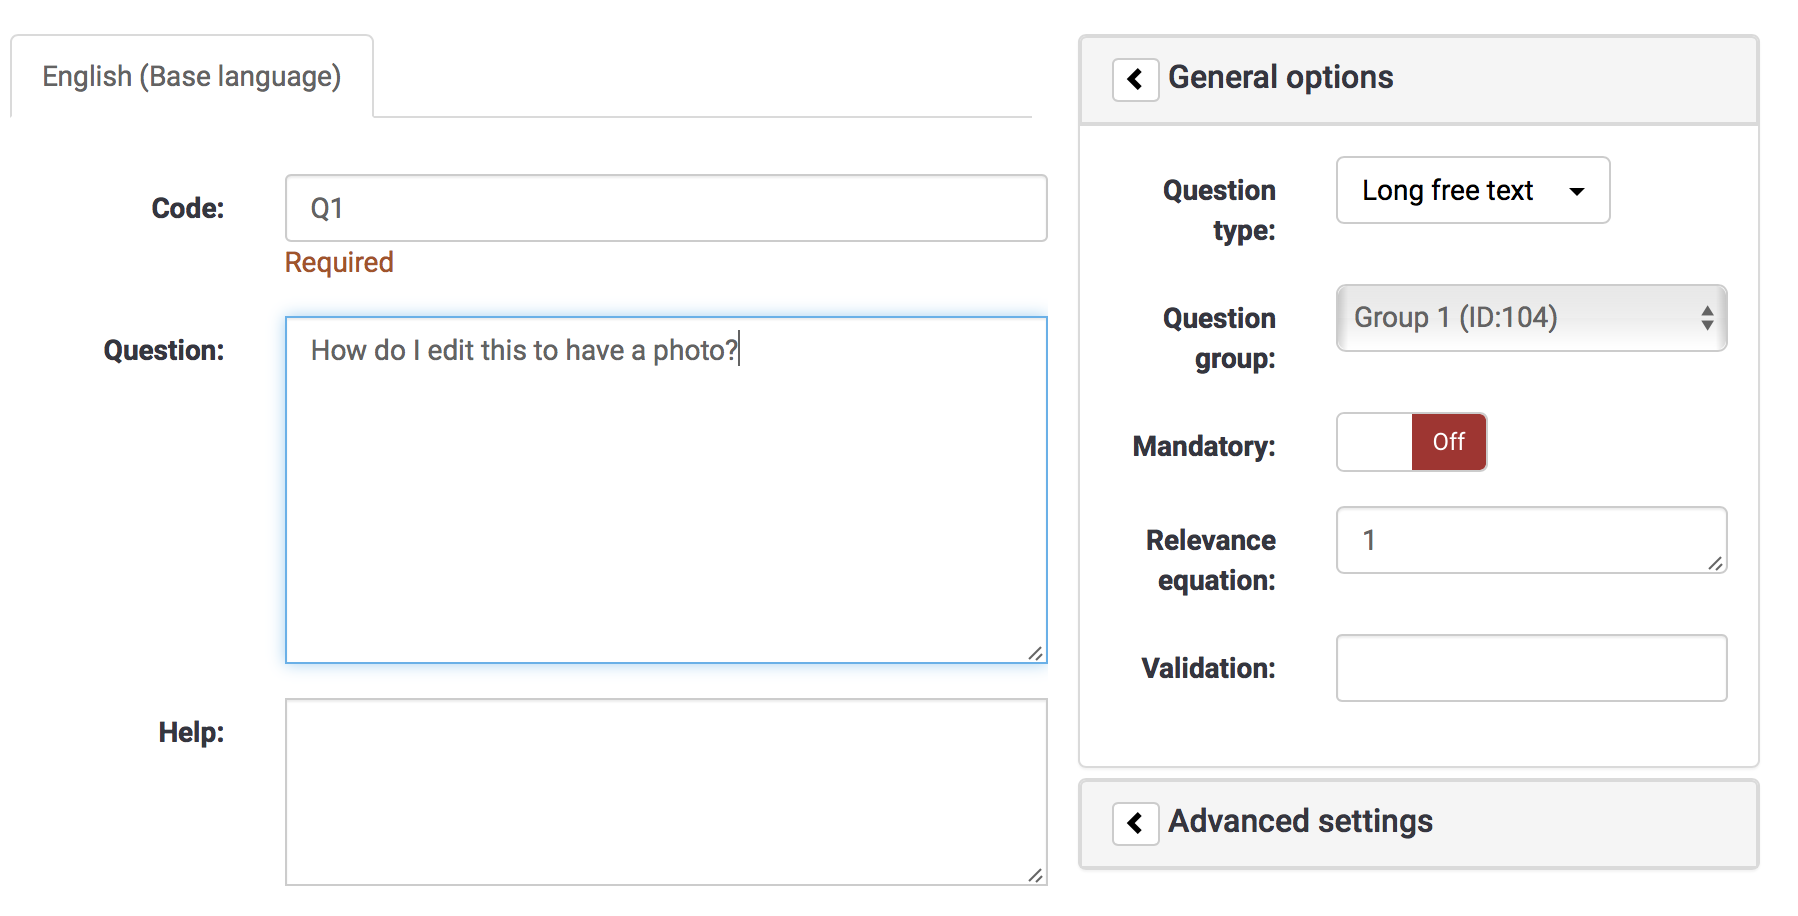Open the Long free text dropdown

[1472, 190]
